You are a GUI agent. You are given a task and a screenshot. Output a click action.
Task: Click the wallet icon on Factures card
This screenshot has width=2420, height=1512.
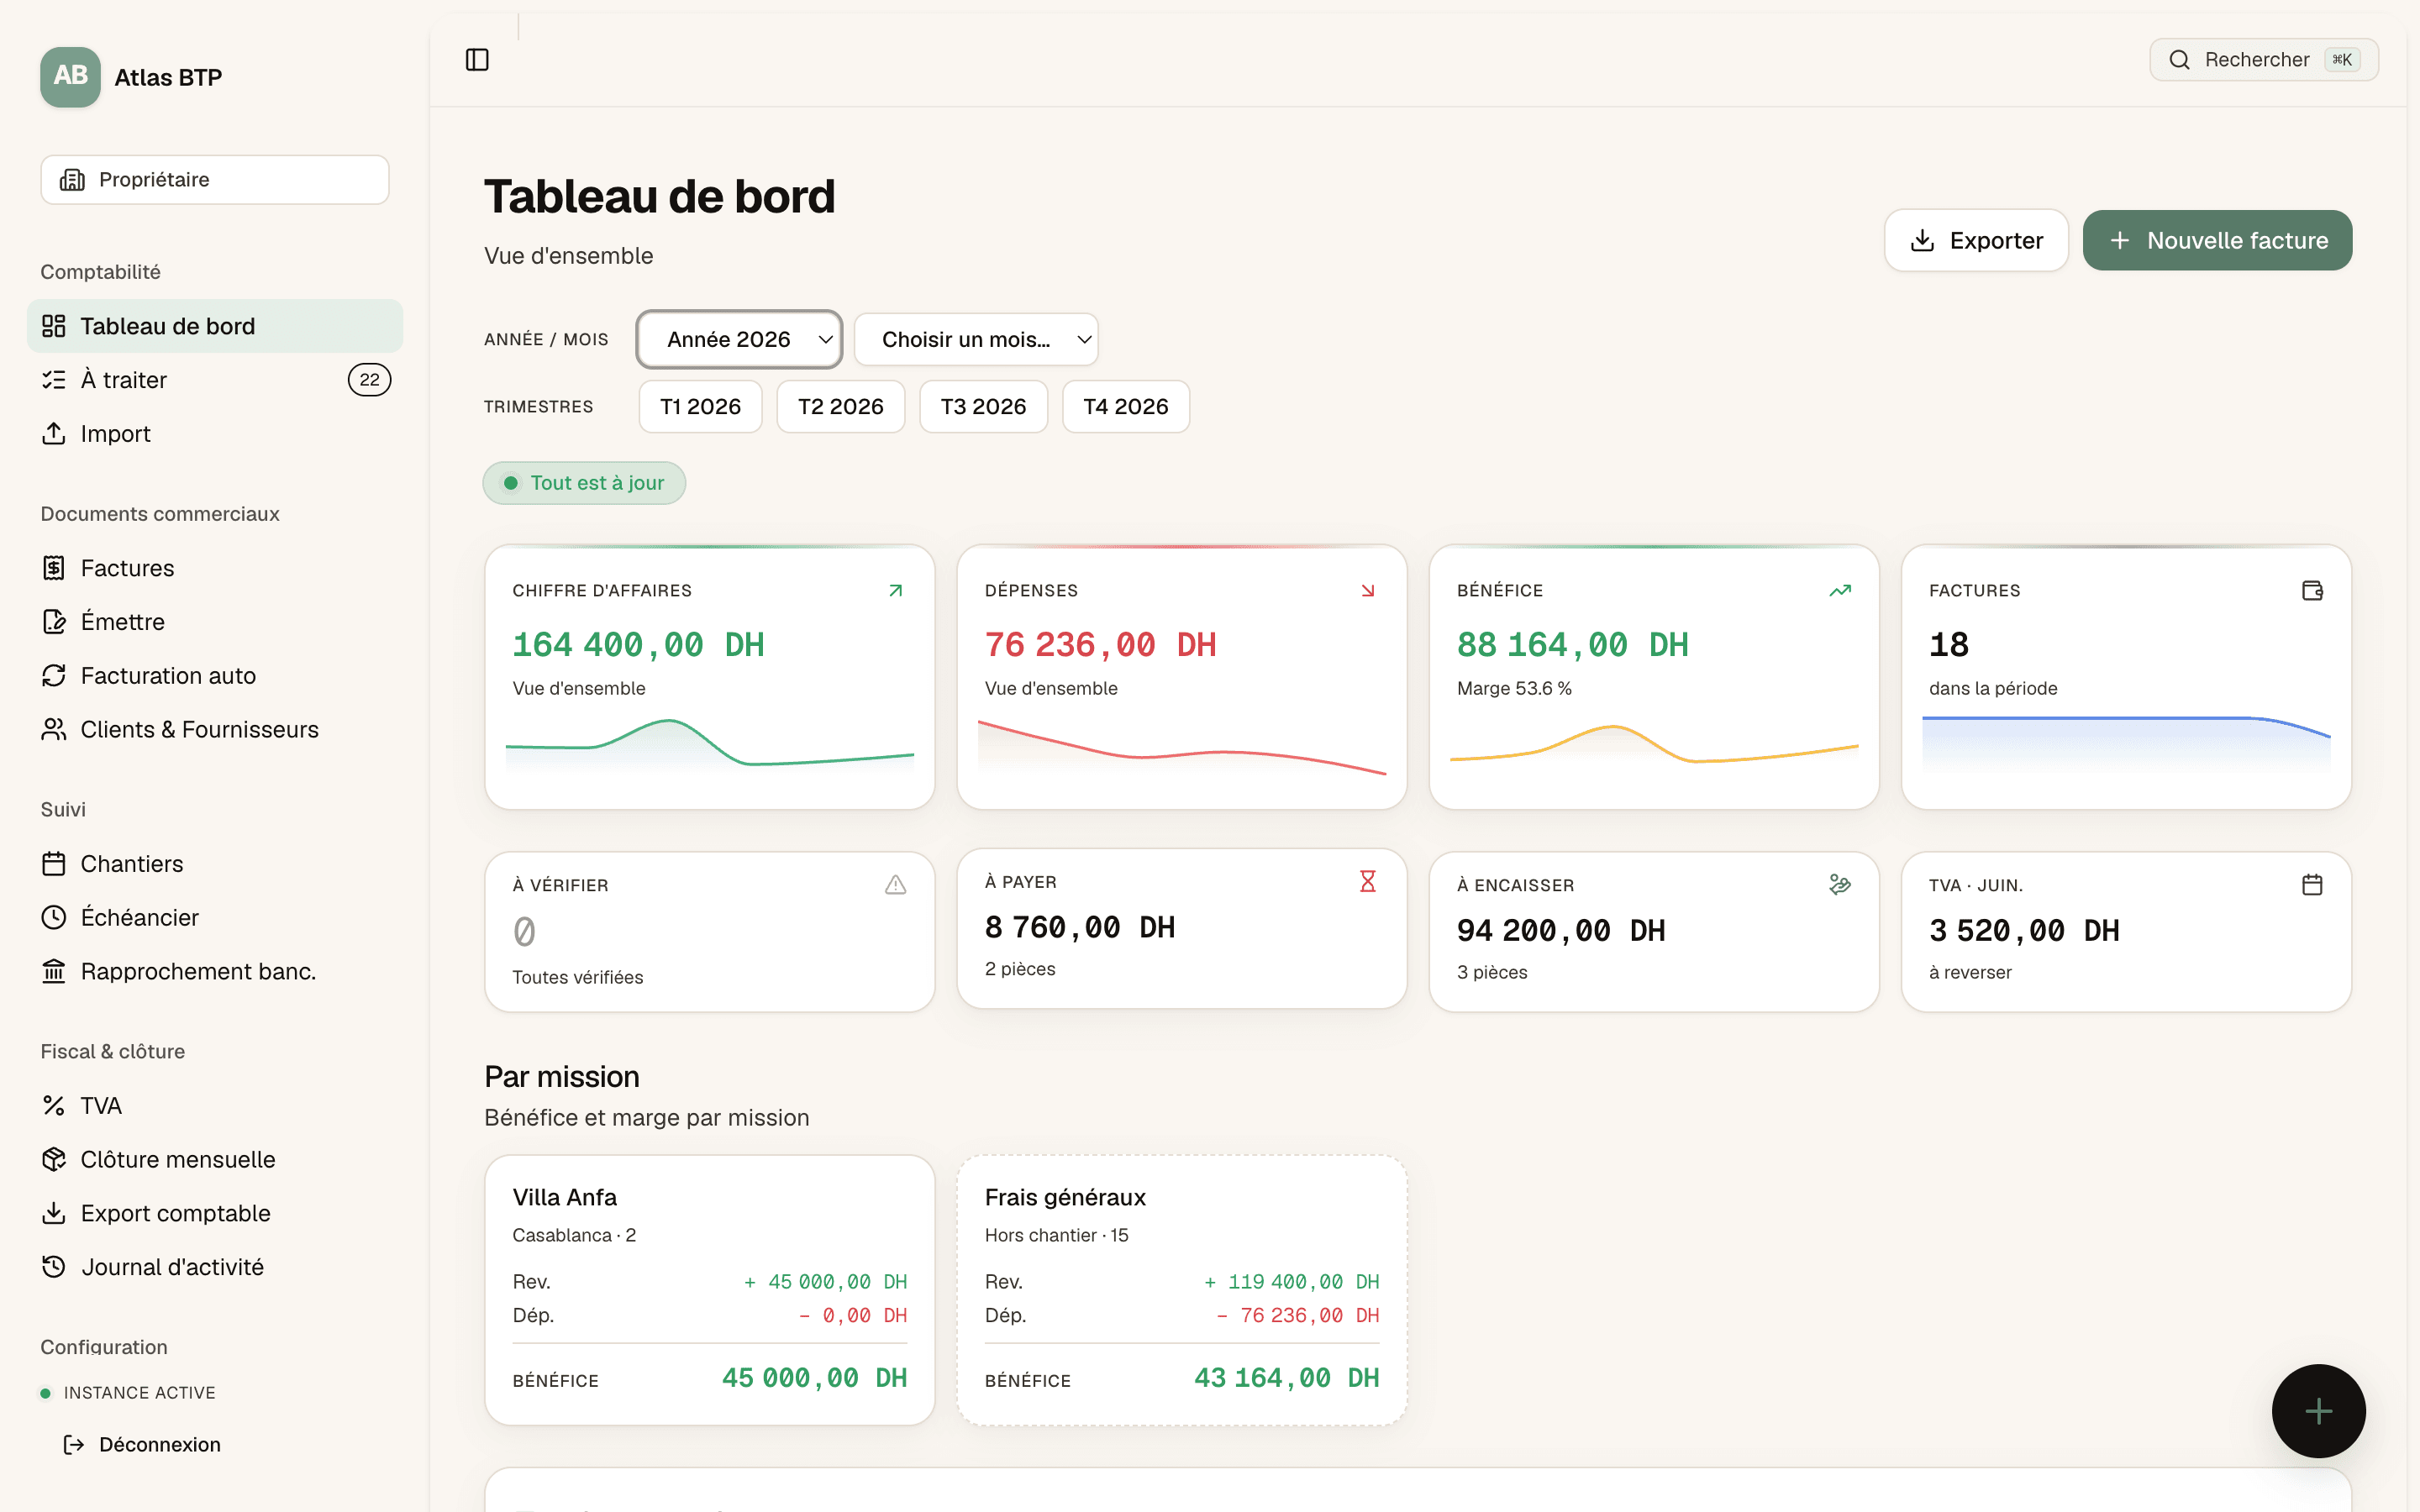click(x=2312, y=590)
